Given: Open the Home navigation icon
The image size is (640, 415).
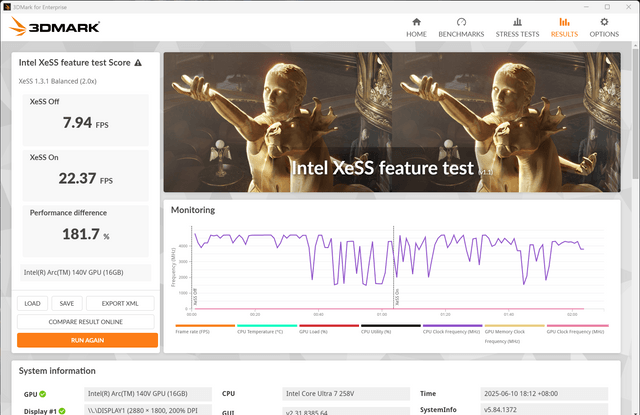Looking at the screenshot, I should click(416, 22).
